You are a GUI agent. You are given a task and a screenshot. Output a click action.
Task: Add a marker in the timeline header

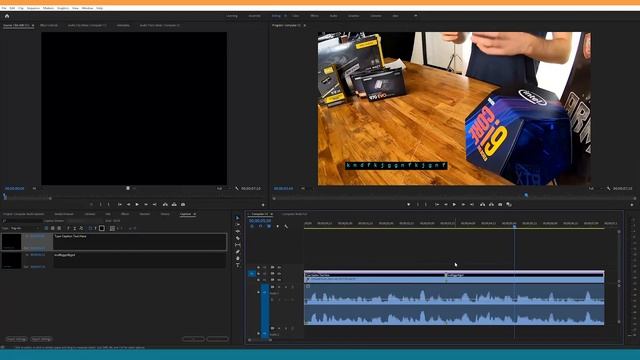[278, 227]
